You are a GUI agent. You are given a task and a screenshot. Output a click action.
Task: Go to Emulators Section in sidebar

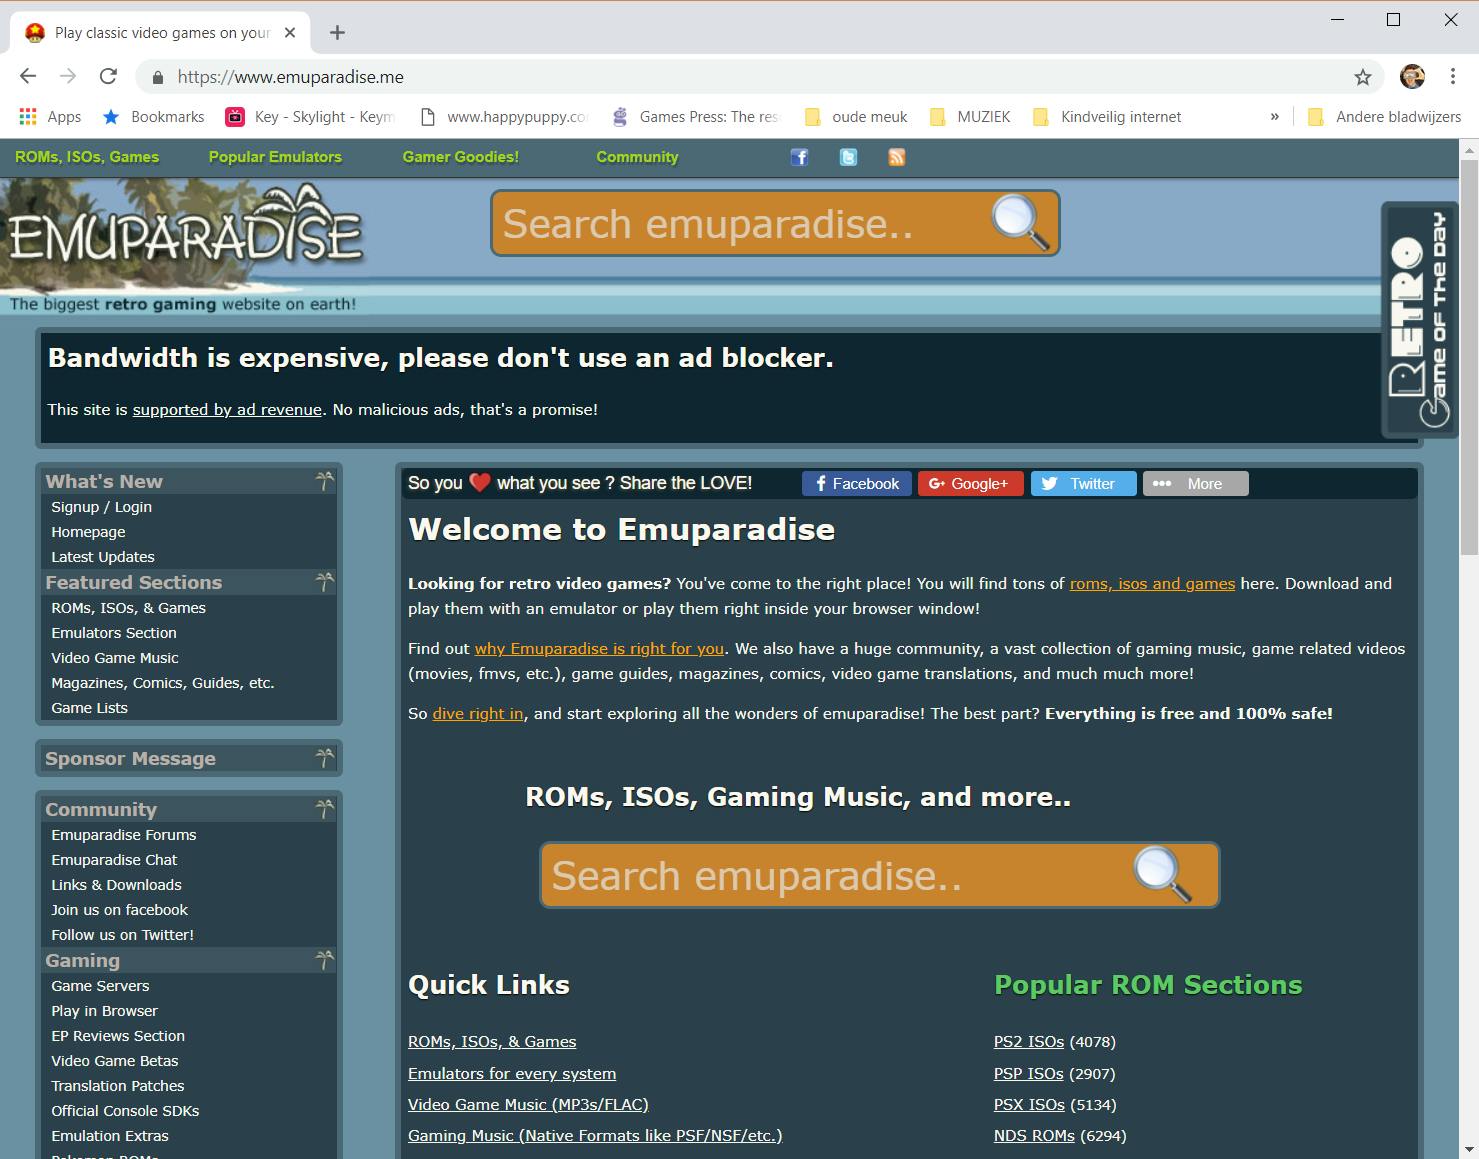(x=114, y=633)
